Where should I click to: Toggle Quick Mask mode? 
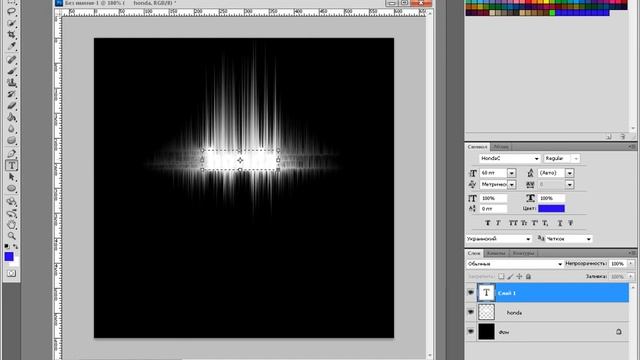point(11,273)
